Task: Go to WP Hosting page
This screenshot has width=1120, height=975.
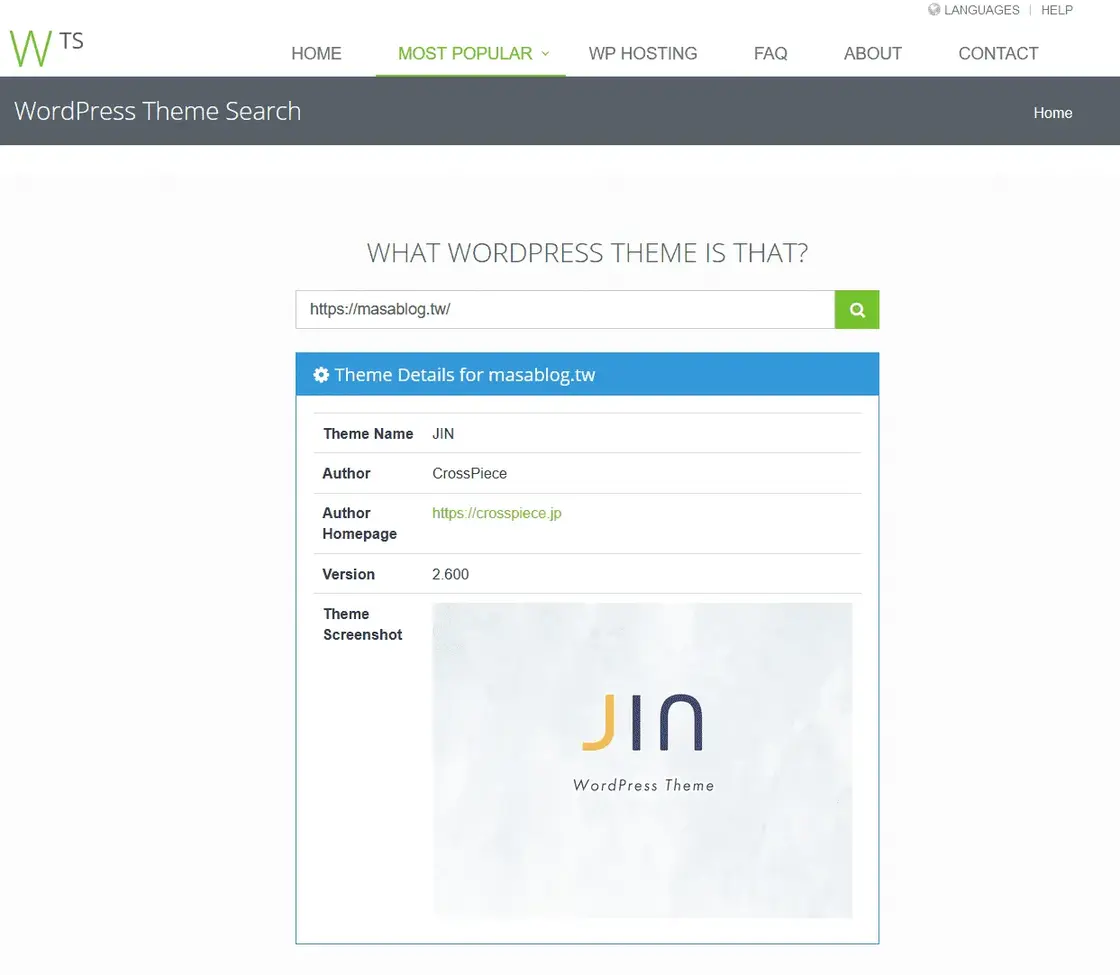Action: [x=643, y=54]
